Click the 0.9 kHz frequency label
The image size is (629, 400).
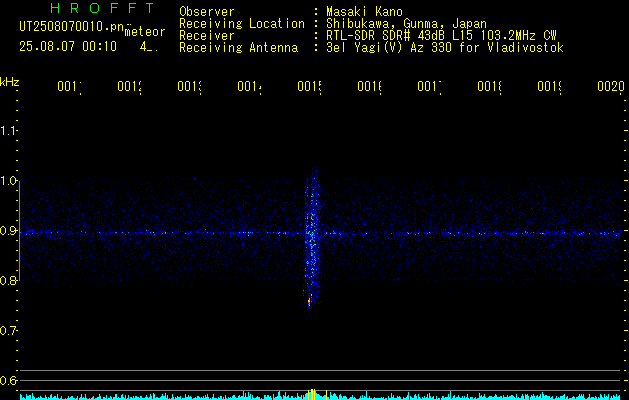point(9,231)
